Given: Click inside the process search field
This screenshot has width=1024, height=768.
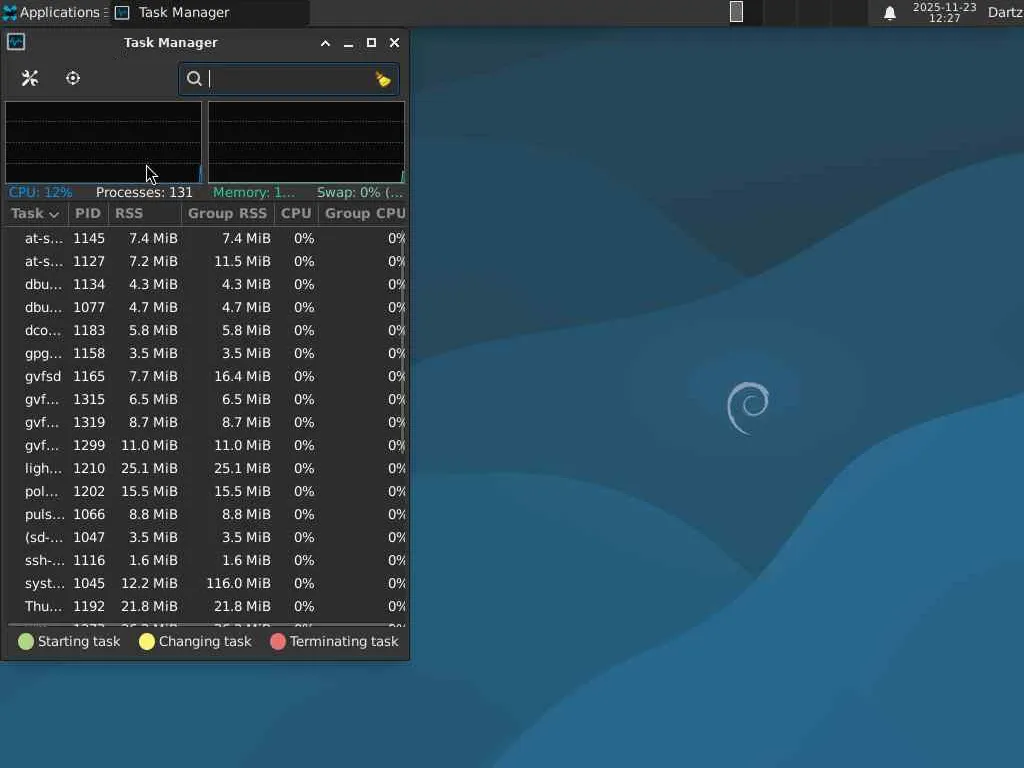Looking at the screenshot, I should [289, 79].
